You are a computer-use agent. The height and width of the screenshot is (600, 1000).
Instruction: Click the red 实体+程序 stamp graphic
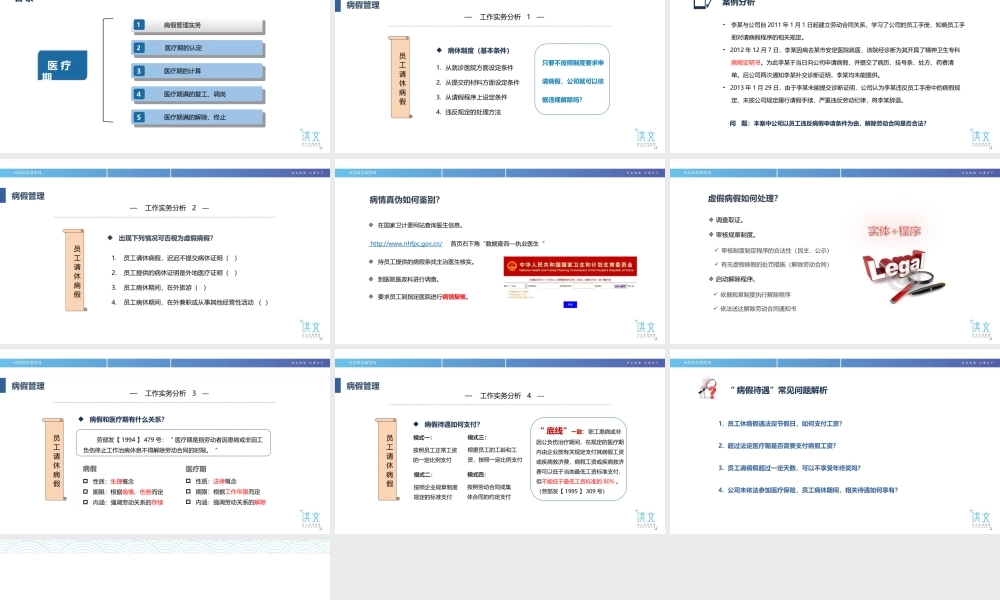[896, 232]
